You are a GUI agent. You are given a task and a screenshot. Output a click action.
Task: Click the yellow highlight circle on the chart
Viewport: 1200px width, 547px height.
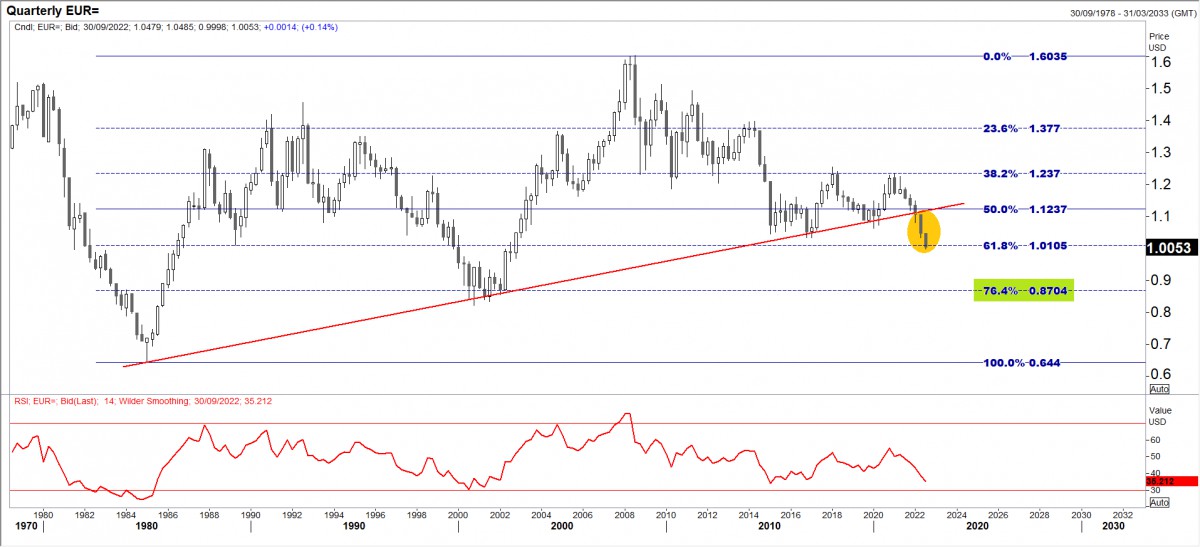coord(924,231)
